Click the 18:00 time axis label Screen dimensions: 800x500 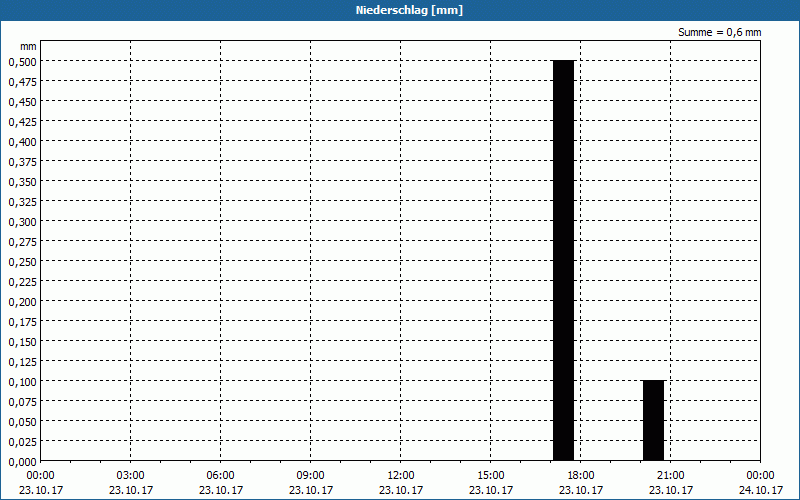[581, 476]
